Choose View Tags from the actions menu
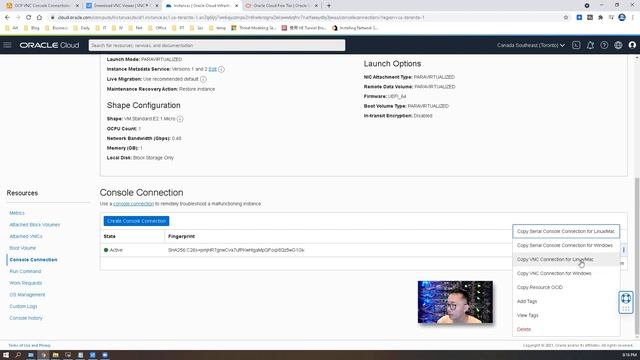This screenshot has height=360, width=640. 566,315
